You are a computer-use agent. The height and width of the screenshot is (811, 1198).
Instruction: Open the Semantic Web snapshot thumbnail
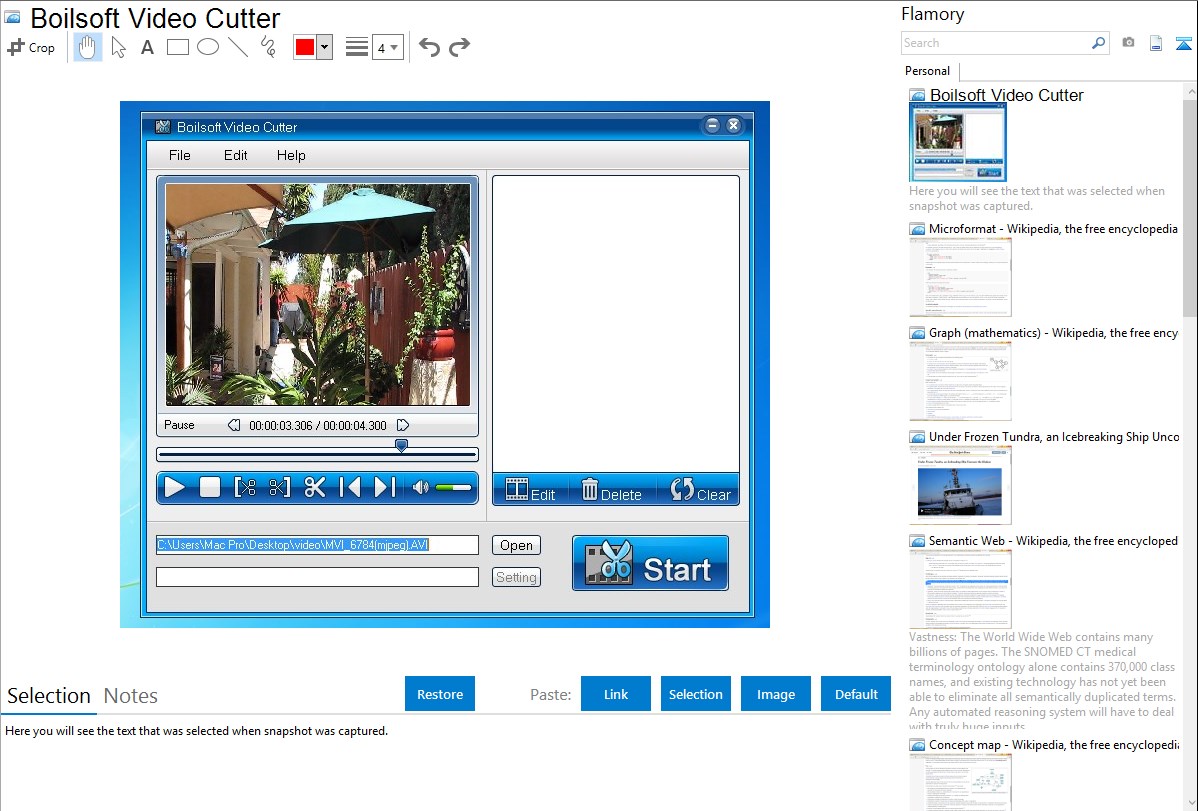pos(960,589)
